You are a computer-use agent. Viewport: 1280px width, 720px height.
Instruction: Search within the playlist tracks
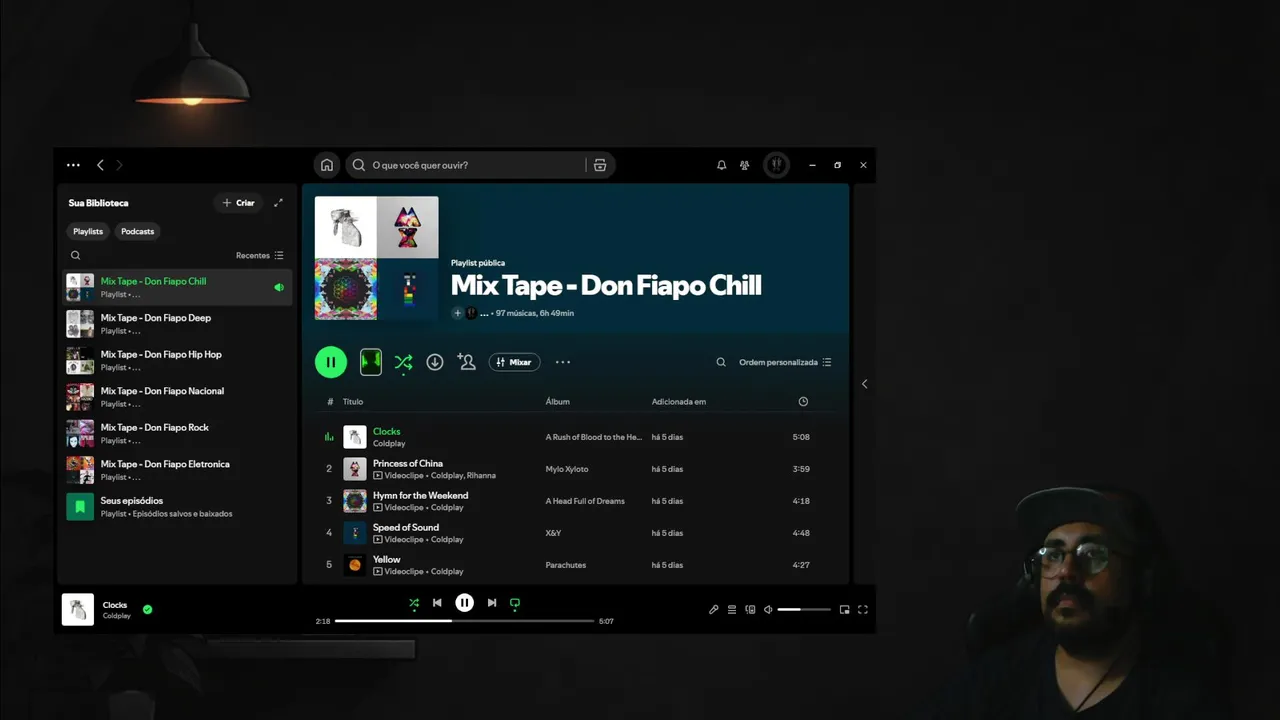(x=721, y=362)
